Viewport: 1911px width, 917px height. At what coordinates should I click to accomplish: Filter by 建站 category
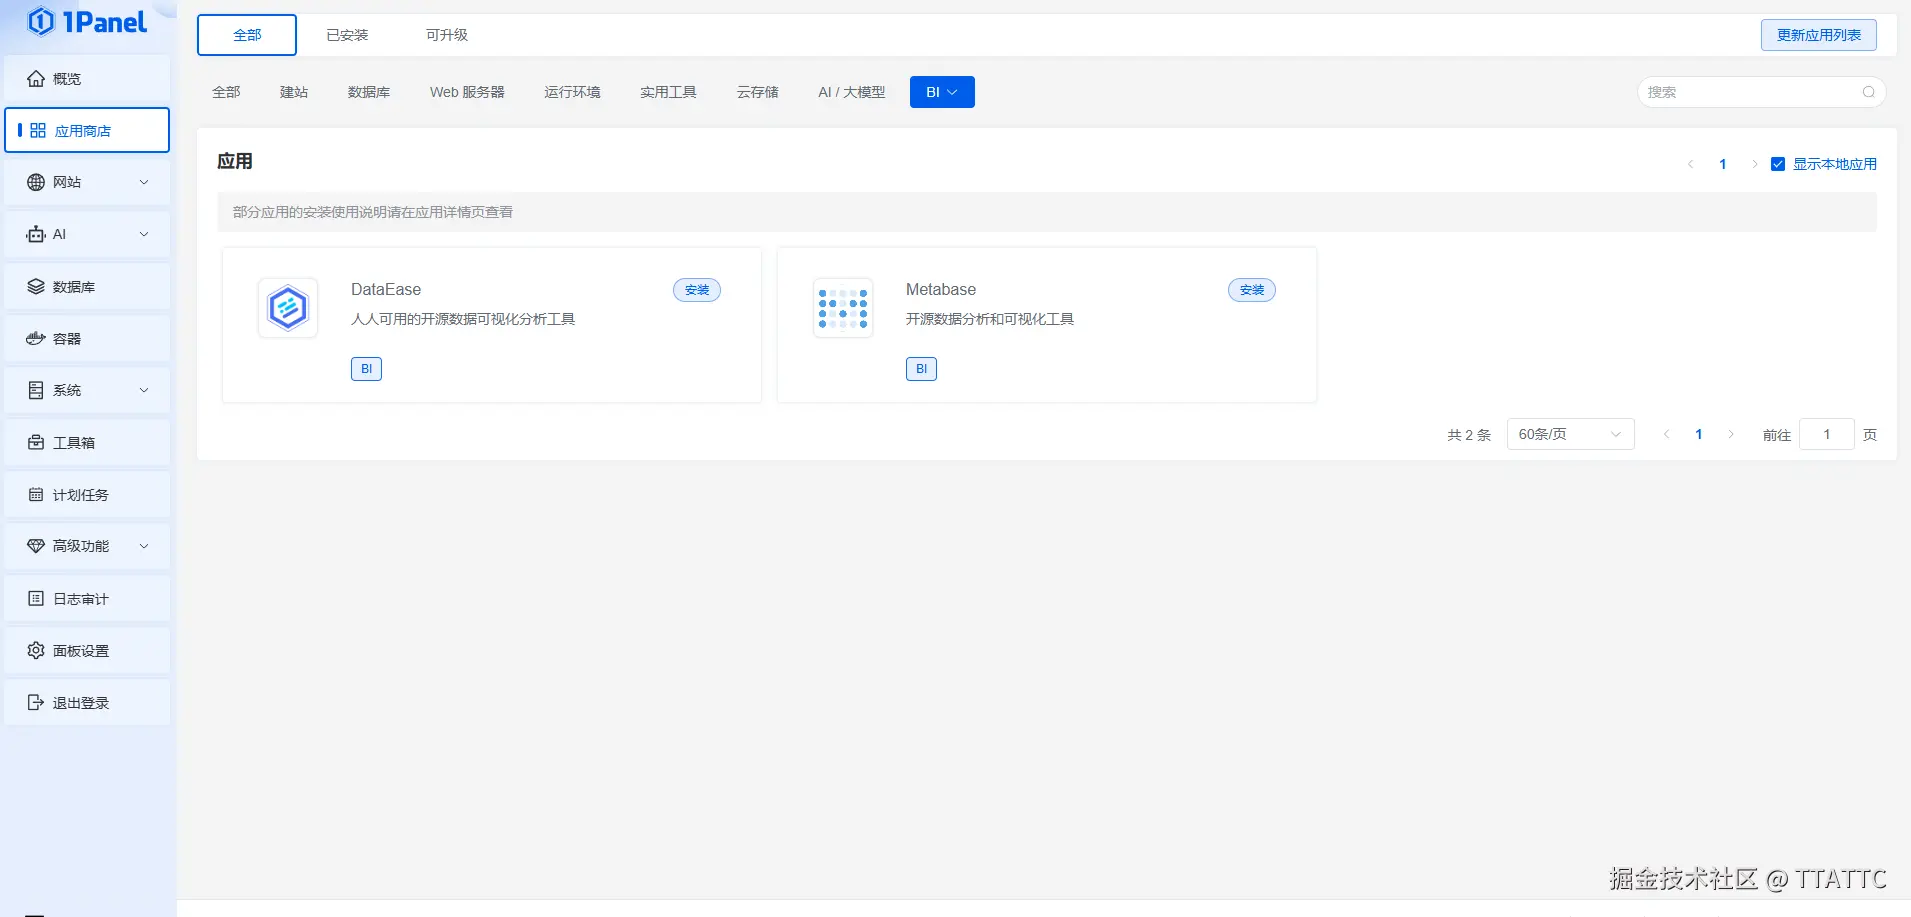click(294, 92)
